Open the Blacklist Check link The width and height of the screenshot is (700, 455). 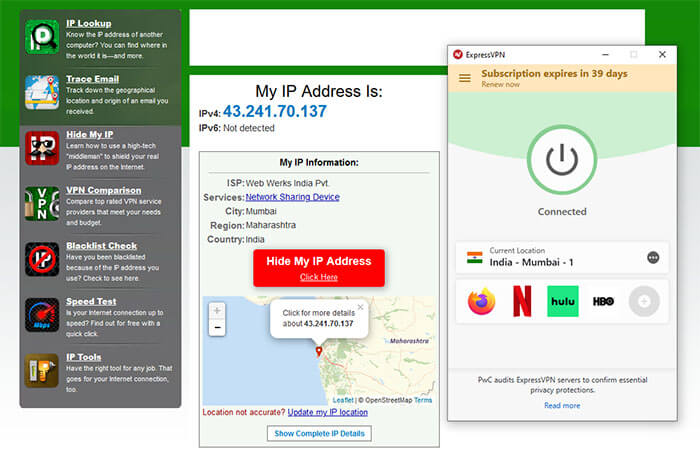click(x=102, y=246)
